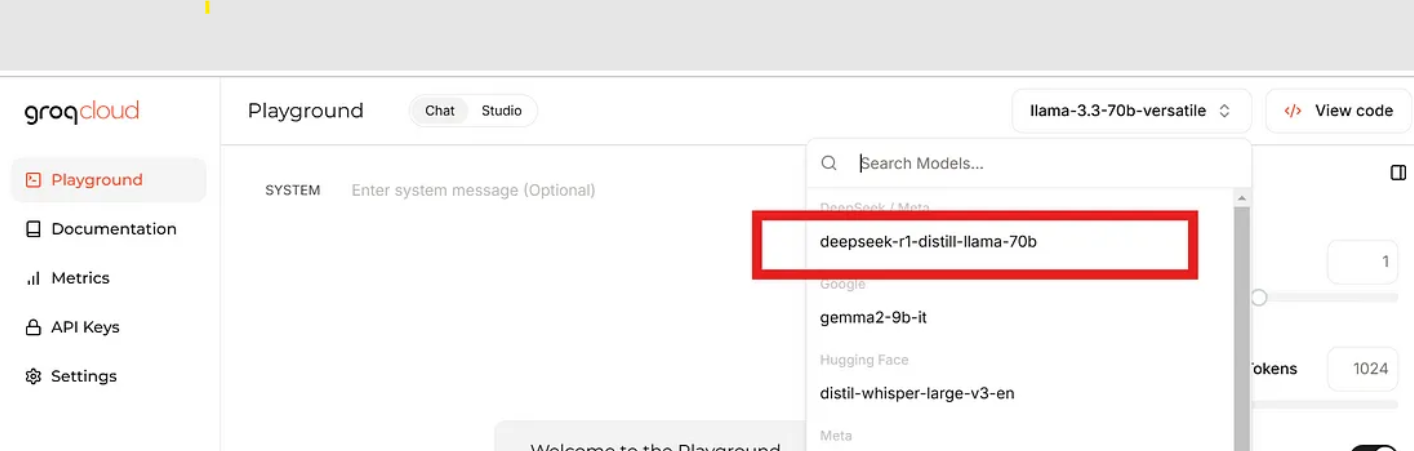Image resolution: width=1414 pixels, height=451 pixels.
Task: Switch to the Chat tab
Action: 440,111
